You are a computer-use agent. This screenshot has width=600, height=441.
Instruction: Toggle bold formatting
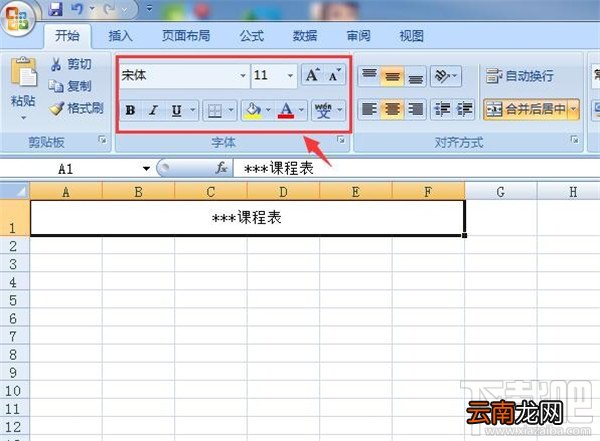[x=130, y=110]
